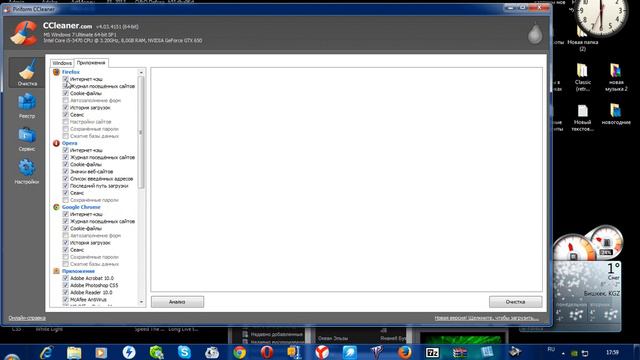Switch to the Windows tab
Image resolution: width=640 pixels, height=360 pixels.
click(62, 63)
